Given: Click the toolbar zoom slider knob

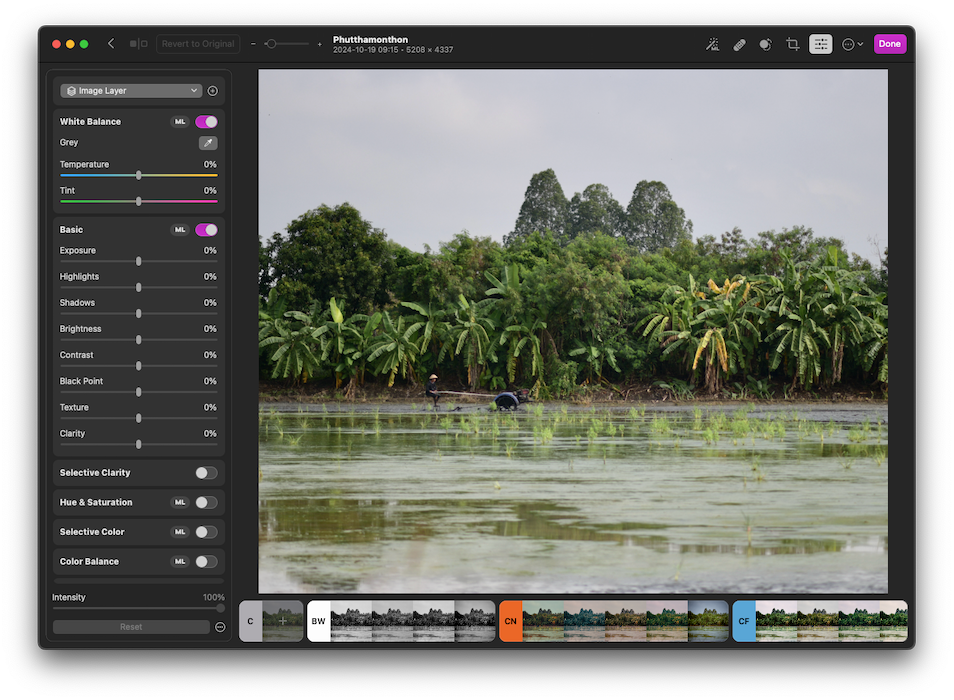Looking at the screenshot, I should (271, 44).
